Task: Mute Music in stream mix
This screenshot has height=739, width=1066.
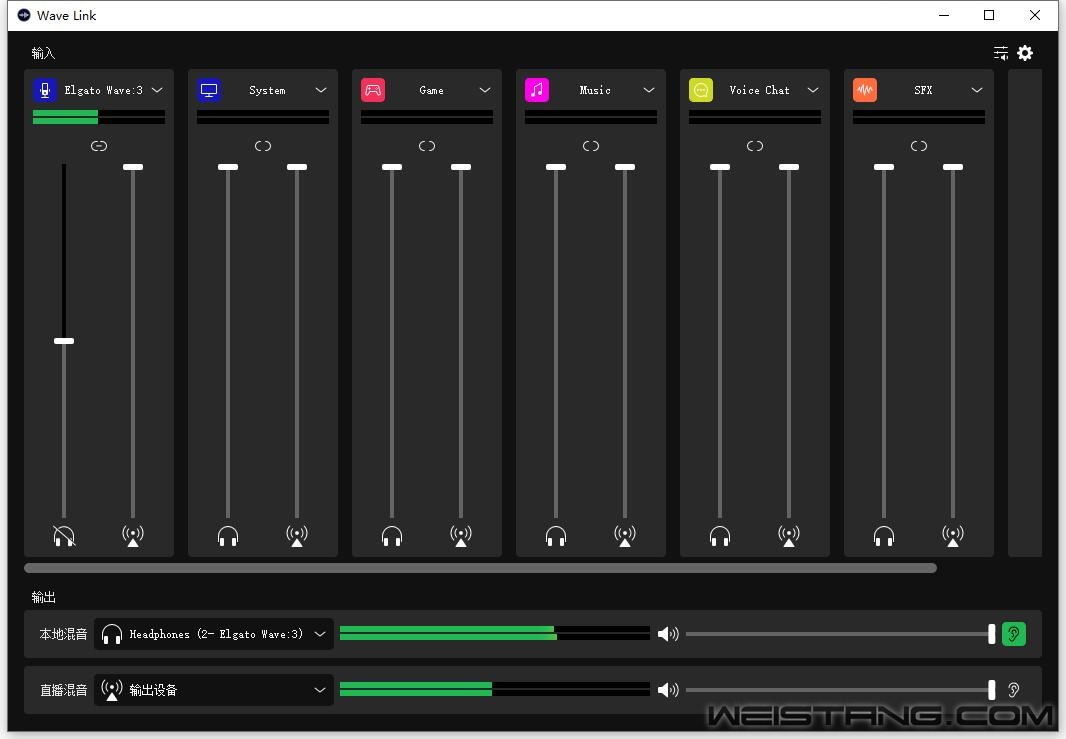Action: (625, 536)
